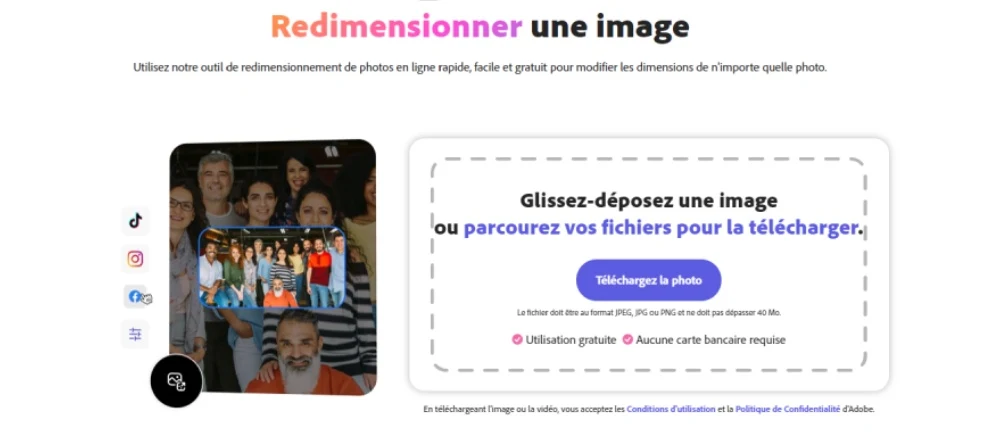Click the Redimensionner une image title

[480, 26]
